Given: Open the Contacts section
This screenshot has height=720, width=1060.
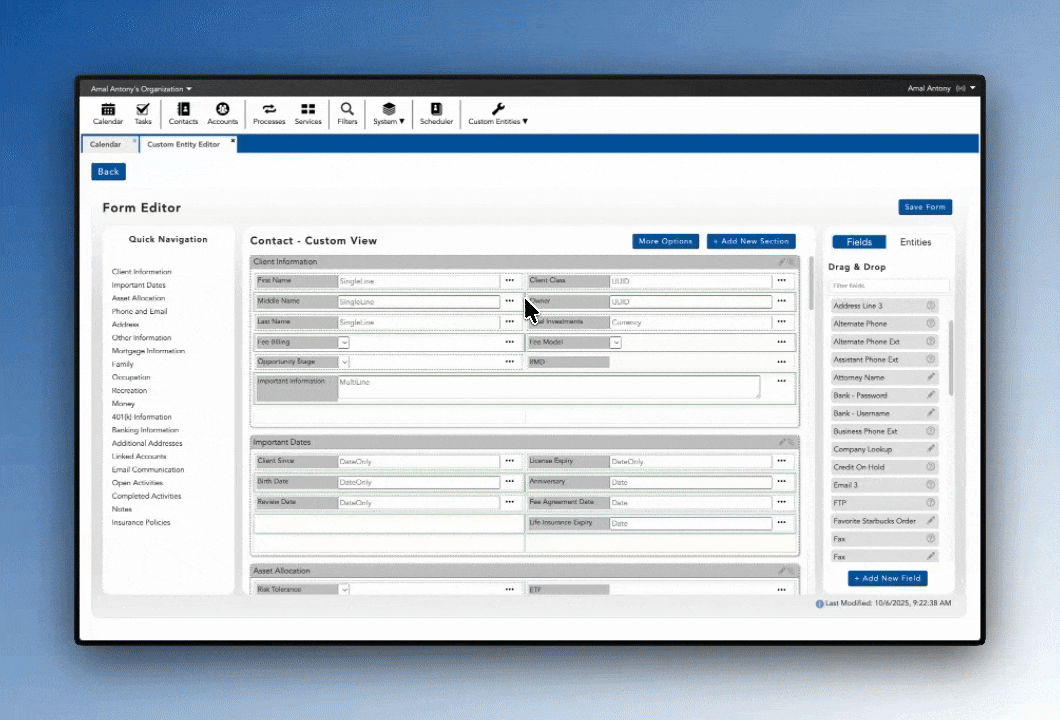Looking at the screenshot, I should [183, 112].
